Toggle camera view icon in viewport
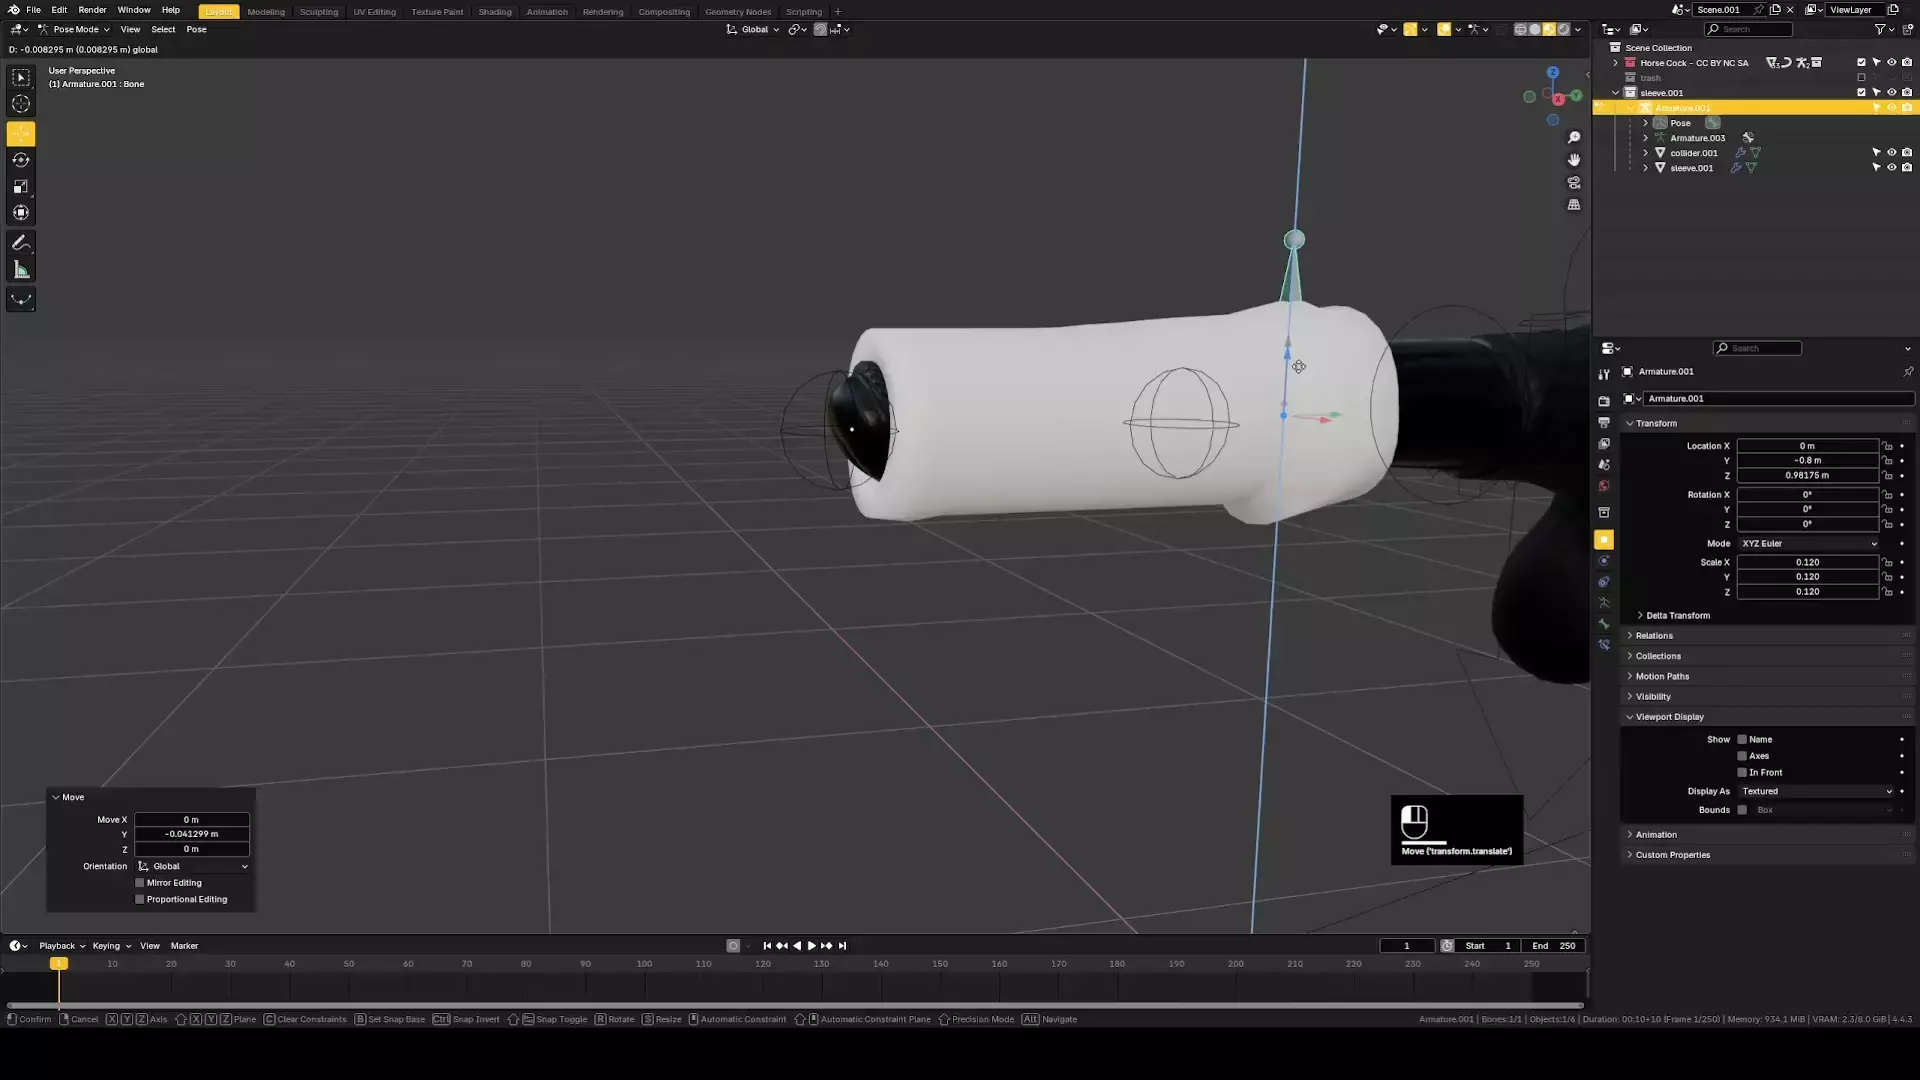Viewport: 1920px width, 1080px height. 1574,183
